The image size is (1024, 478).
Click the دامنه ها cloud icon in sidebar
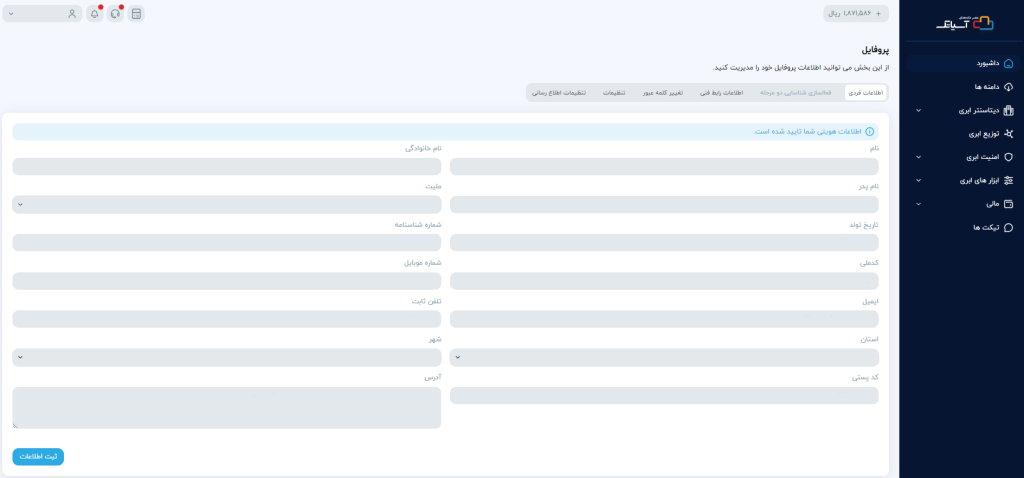tap(1008, 87)
